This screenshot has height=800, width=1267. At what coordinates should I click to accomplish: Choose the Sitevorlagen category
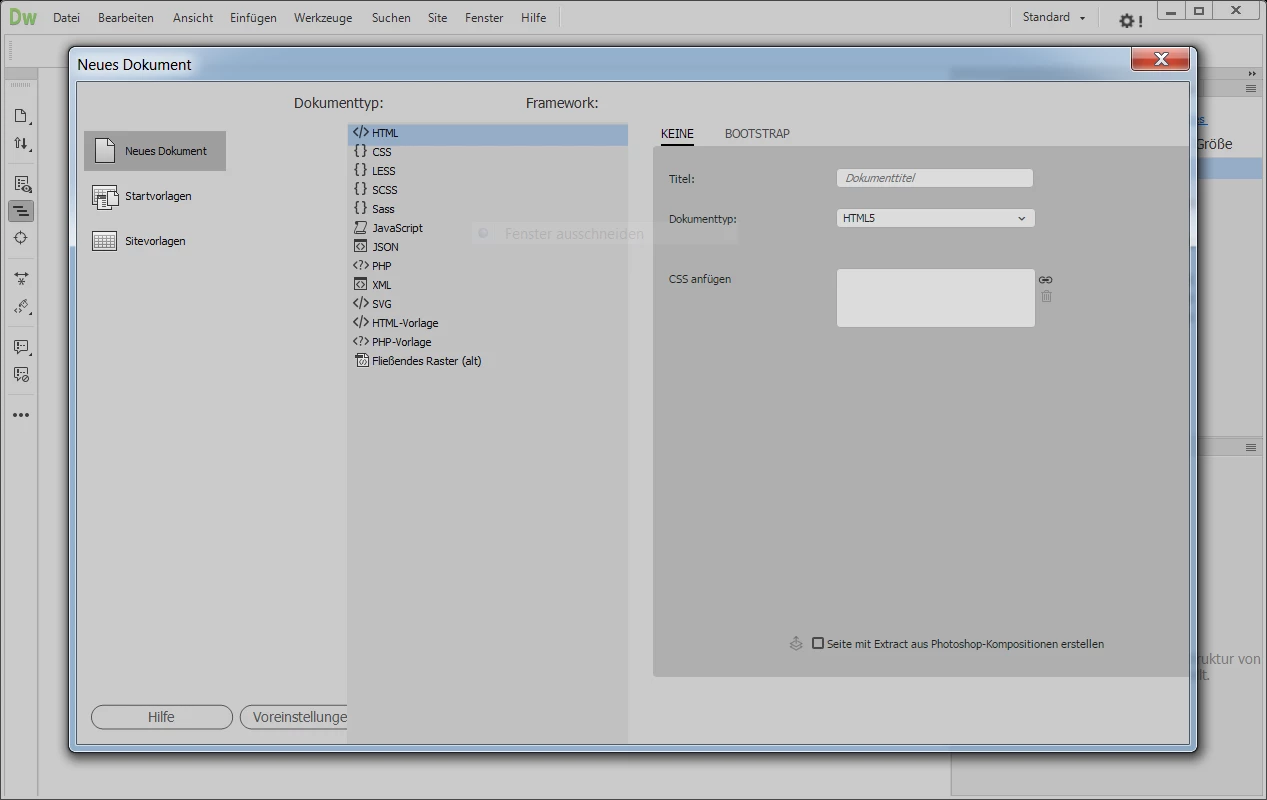[x=155, y=241]
